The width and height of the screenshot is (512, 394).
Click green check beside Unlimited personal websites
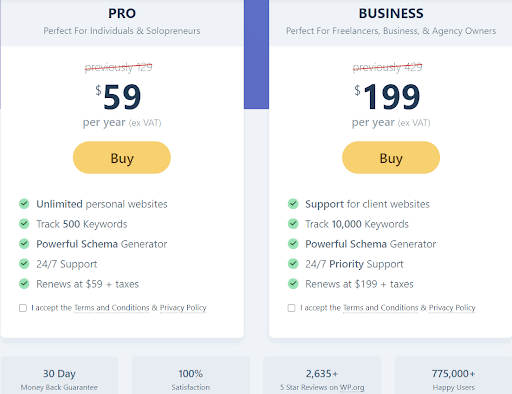(x=24, y=204)
